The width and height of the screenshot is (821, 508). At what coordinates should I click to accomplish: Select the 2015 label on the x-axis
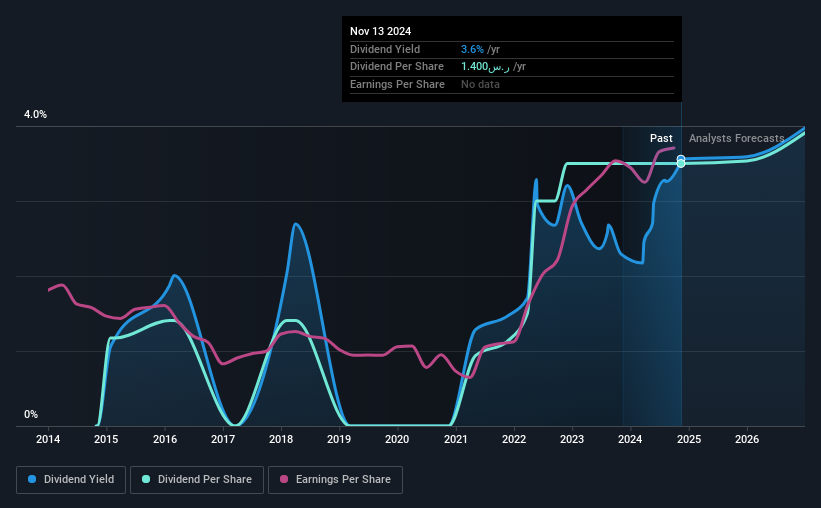[106, 439]
